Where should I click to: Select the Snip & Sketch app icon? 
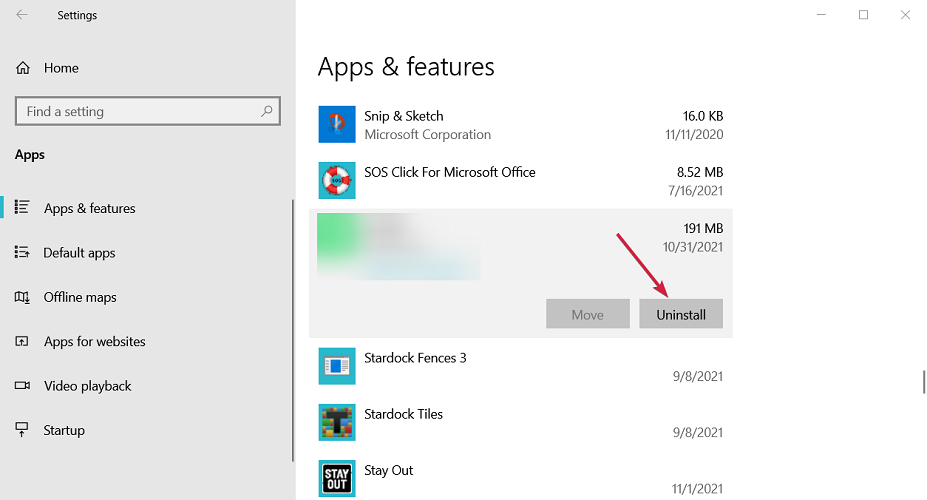[337, 124]
